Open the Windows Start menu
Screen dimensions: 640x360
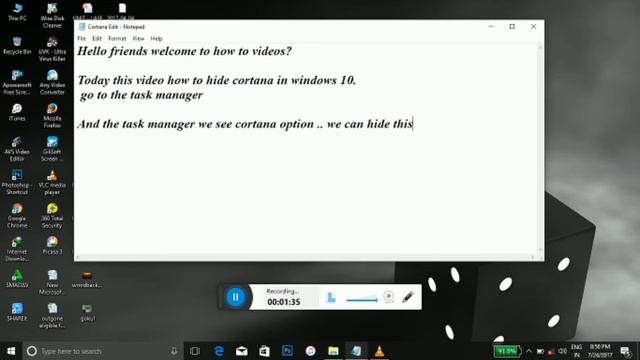tap(11, 351)
